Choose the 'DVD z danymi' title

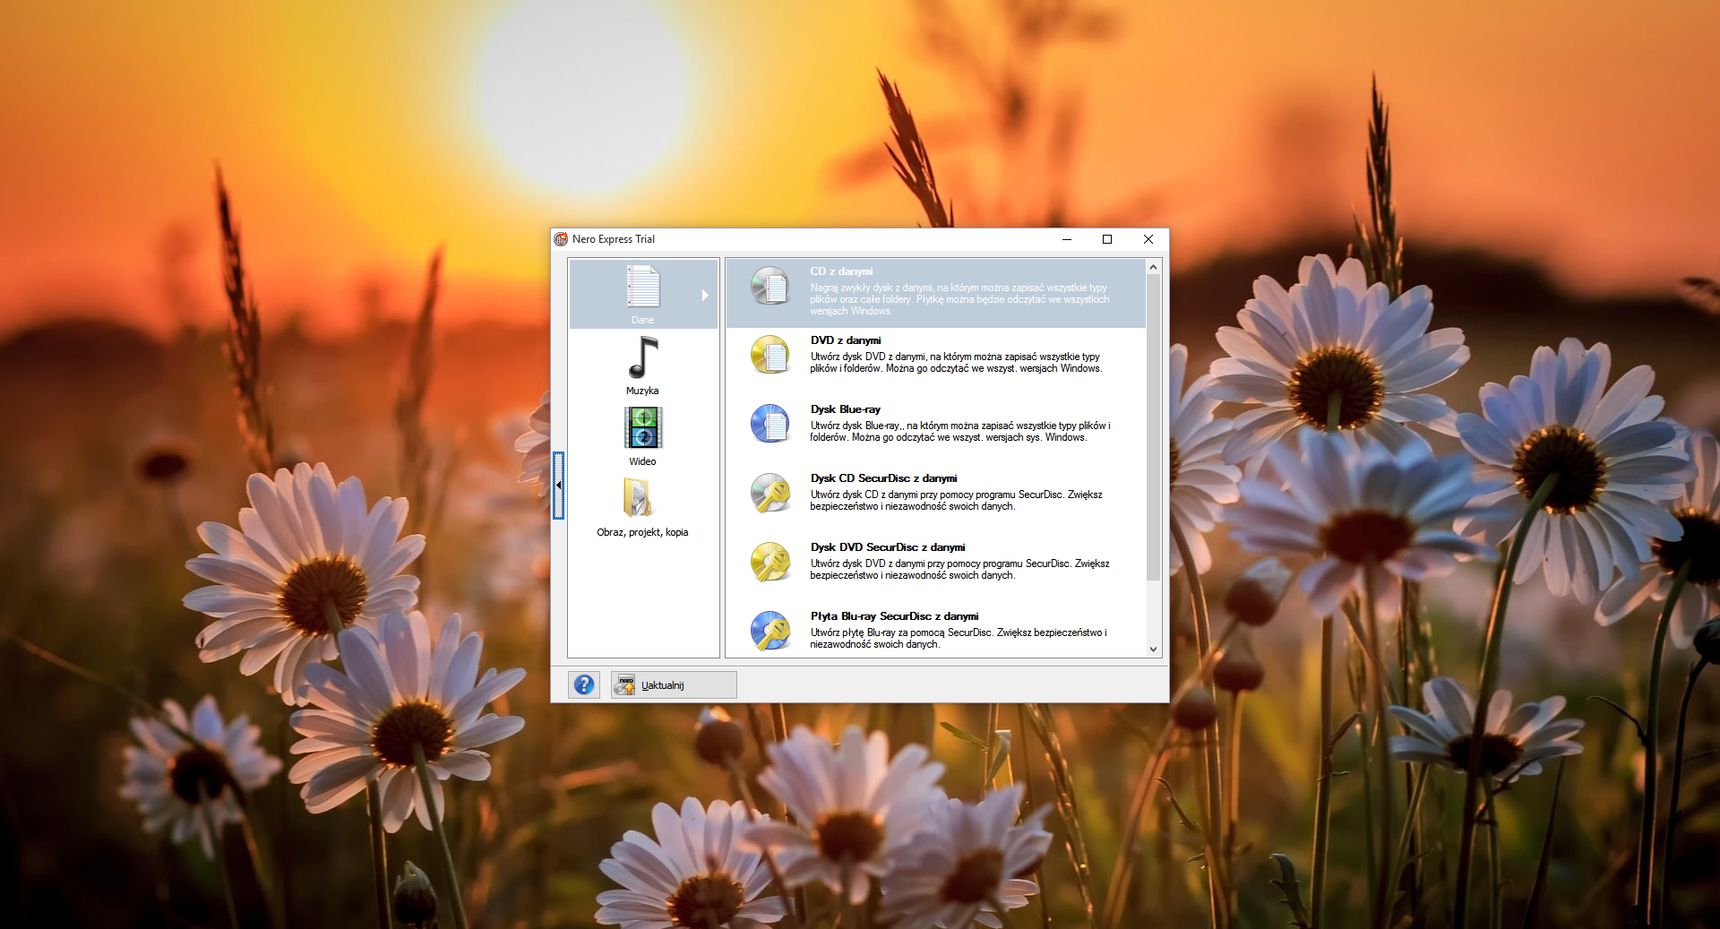846,340
